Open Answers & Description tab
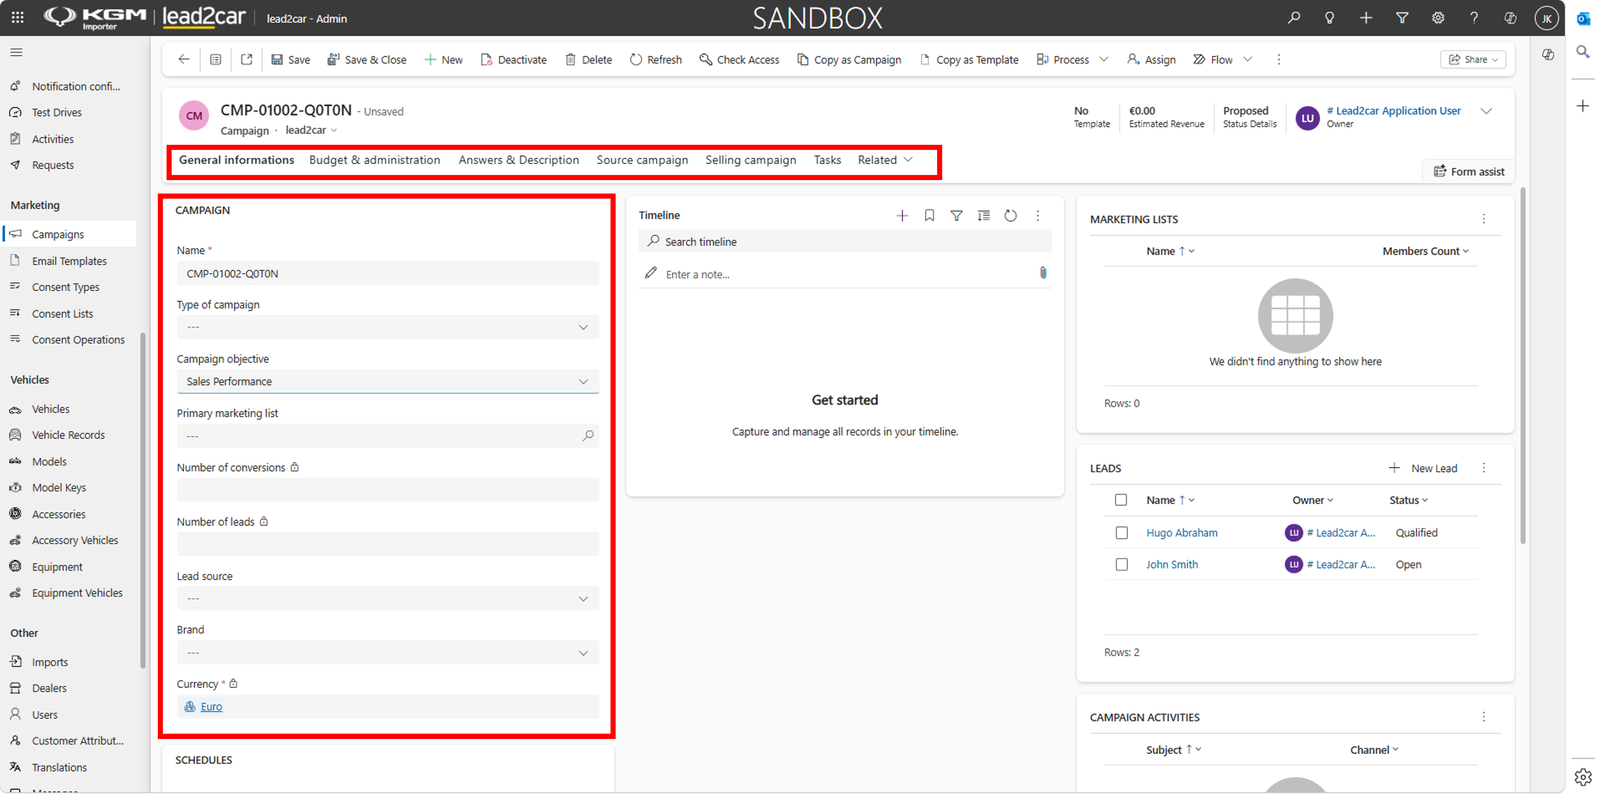The image size is (1600, 794). (x=519, y=160)
